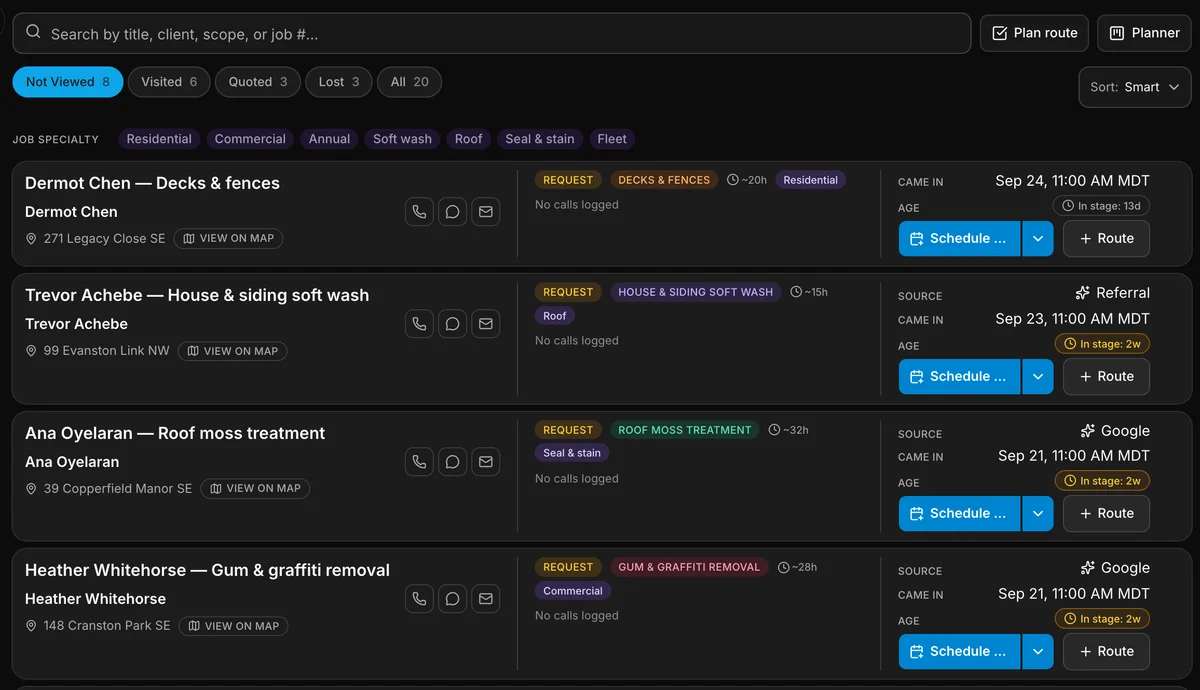The image size is (1200, 690).
Task: Switch to the Quoted tab
Action: click(257, 82)
